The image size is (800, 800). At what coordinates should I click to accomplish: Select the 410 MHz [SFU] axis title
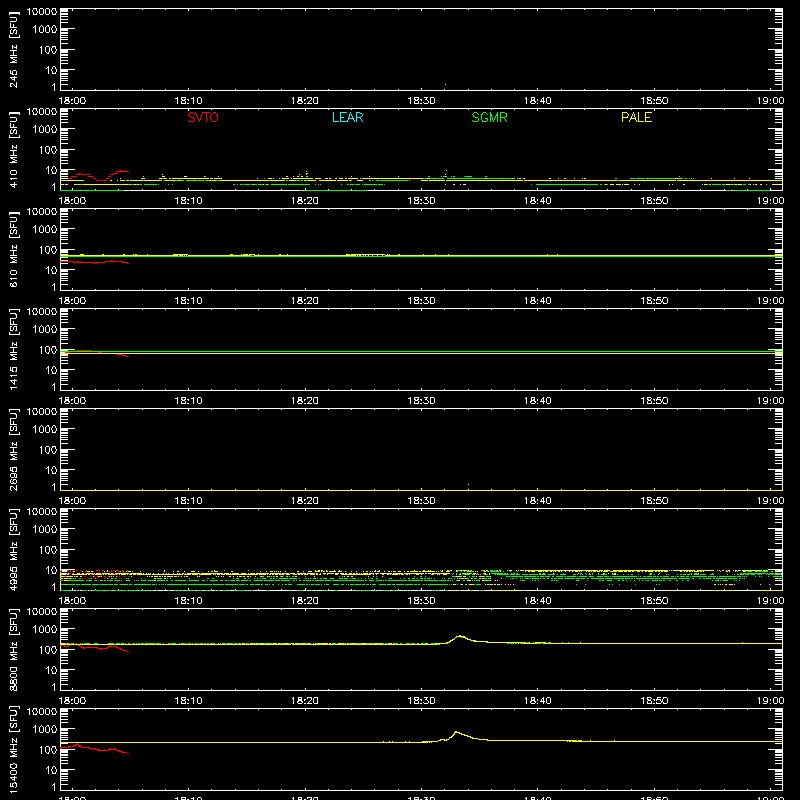13,149
